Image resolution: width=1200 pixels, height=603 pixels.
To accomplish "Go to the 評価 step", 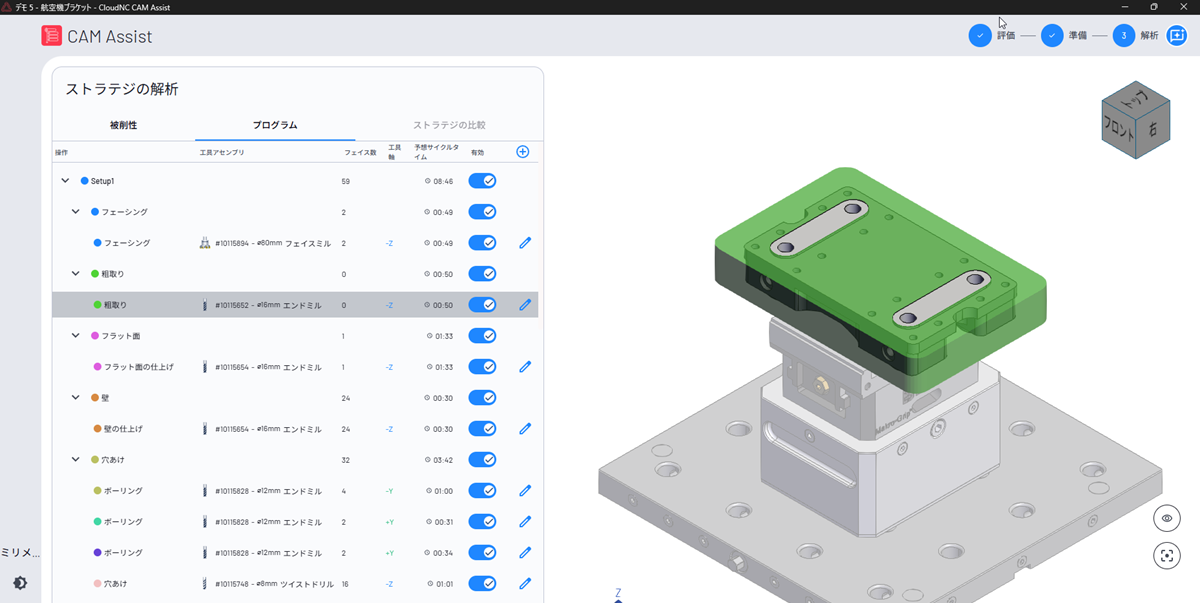I will tap(980, 36).
